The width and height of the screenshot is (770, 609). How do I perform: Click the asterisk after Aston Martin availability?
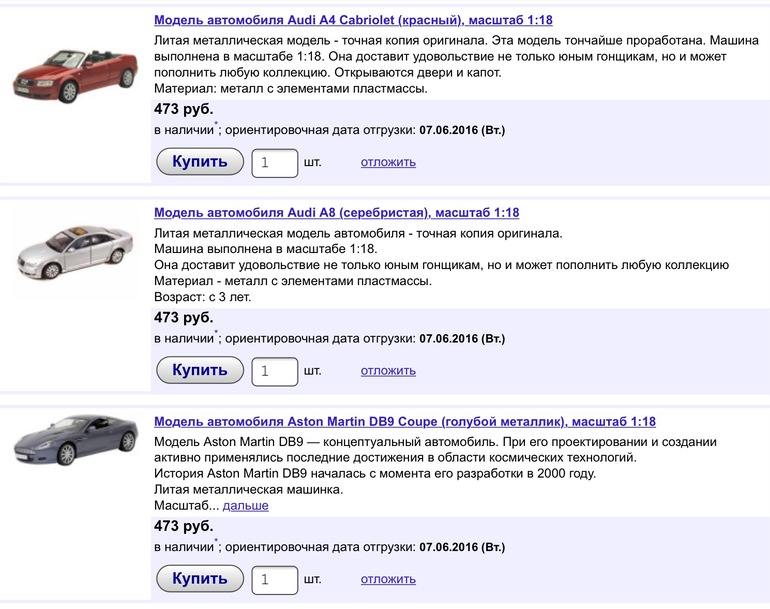point(216,542)
